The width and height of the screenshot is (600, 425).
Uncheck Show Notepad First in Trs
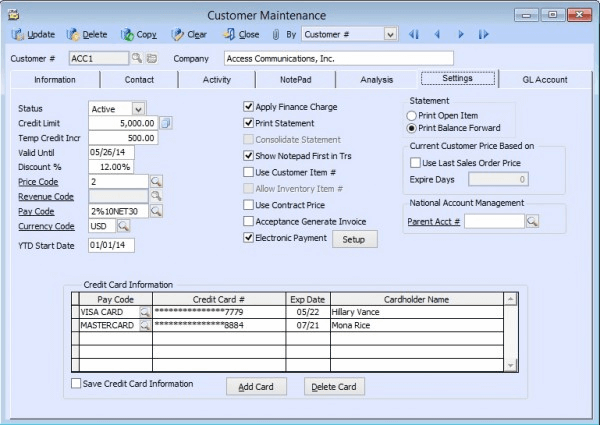[x=248, y=155]
